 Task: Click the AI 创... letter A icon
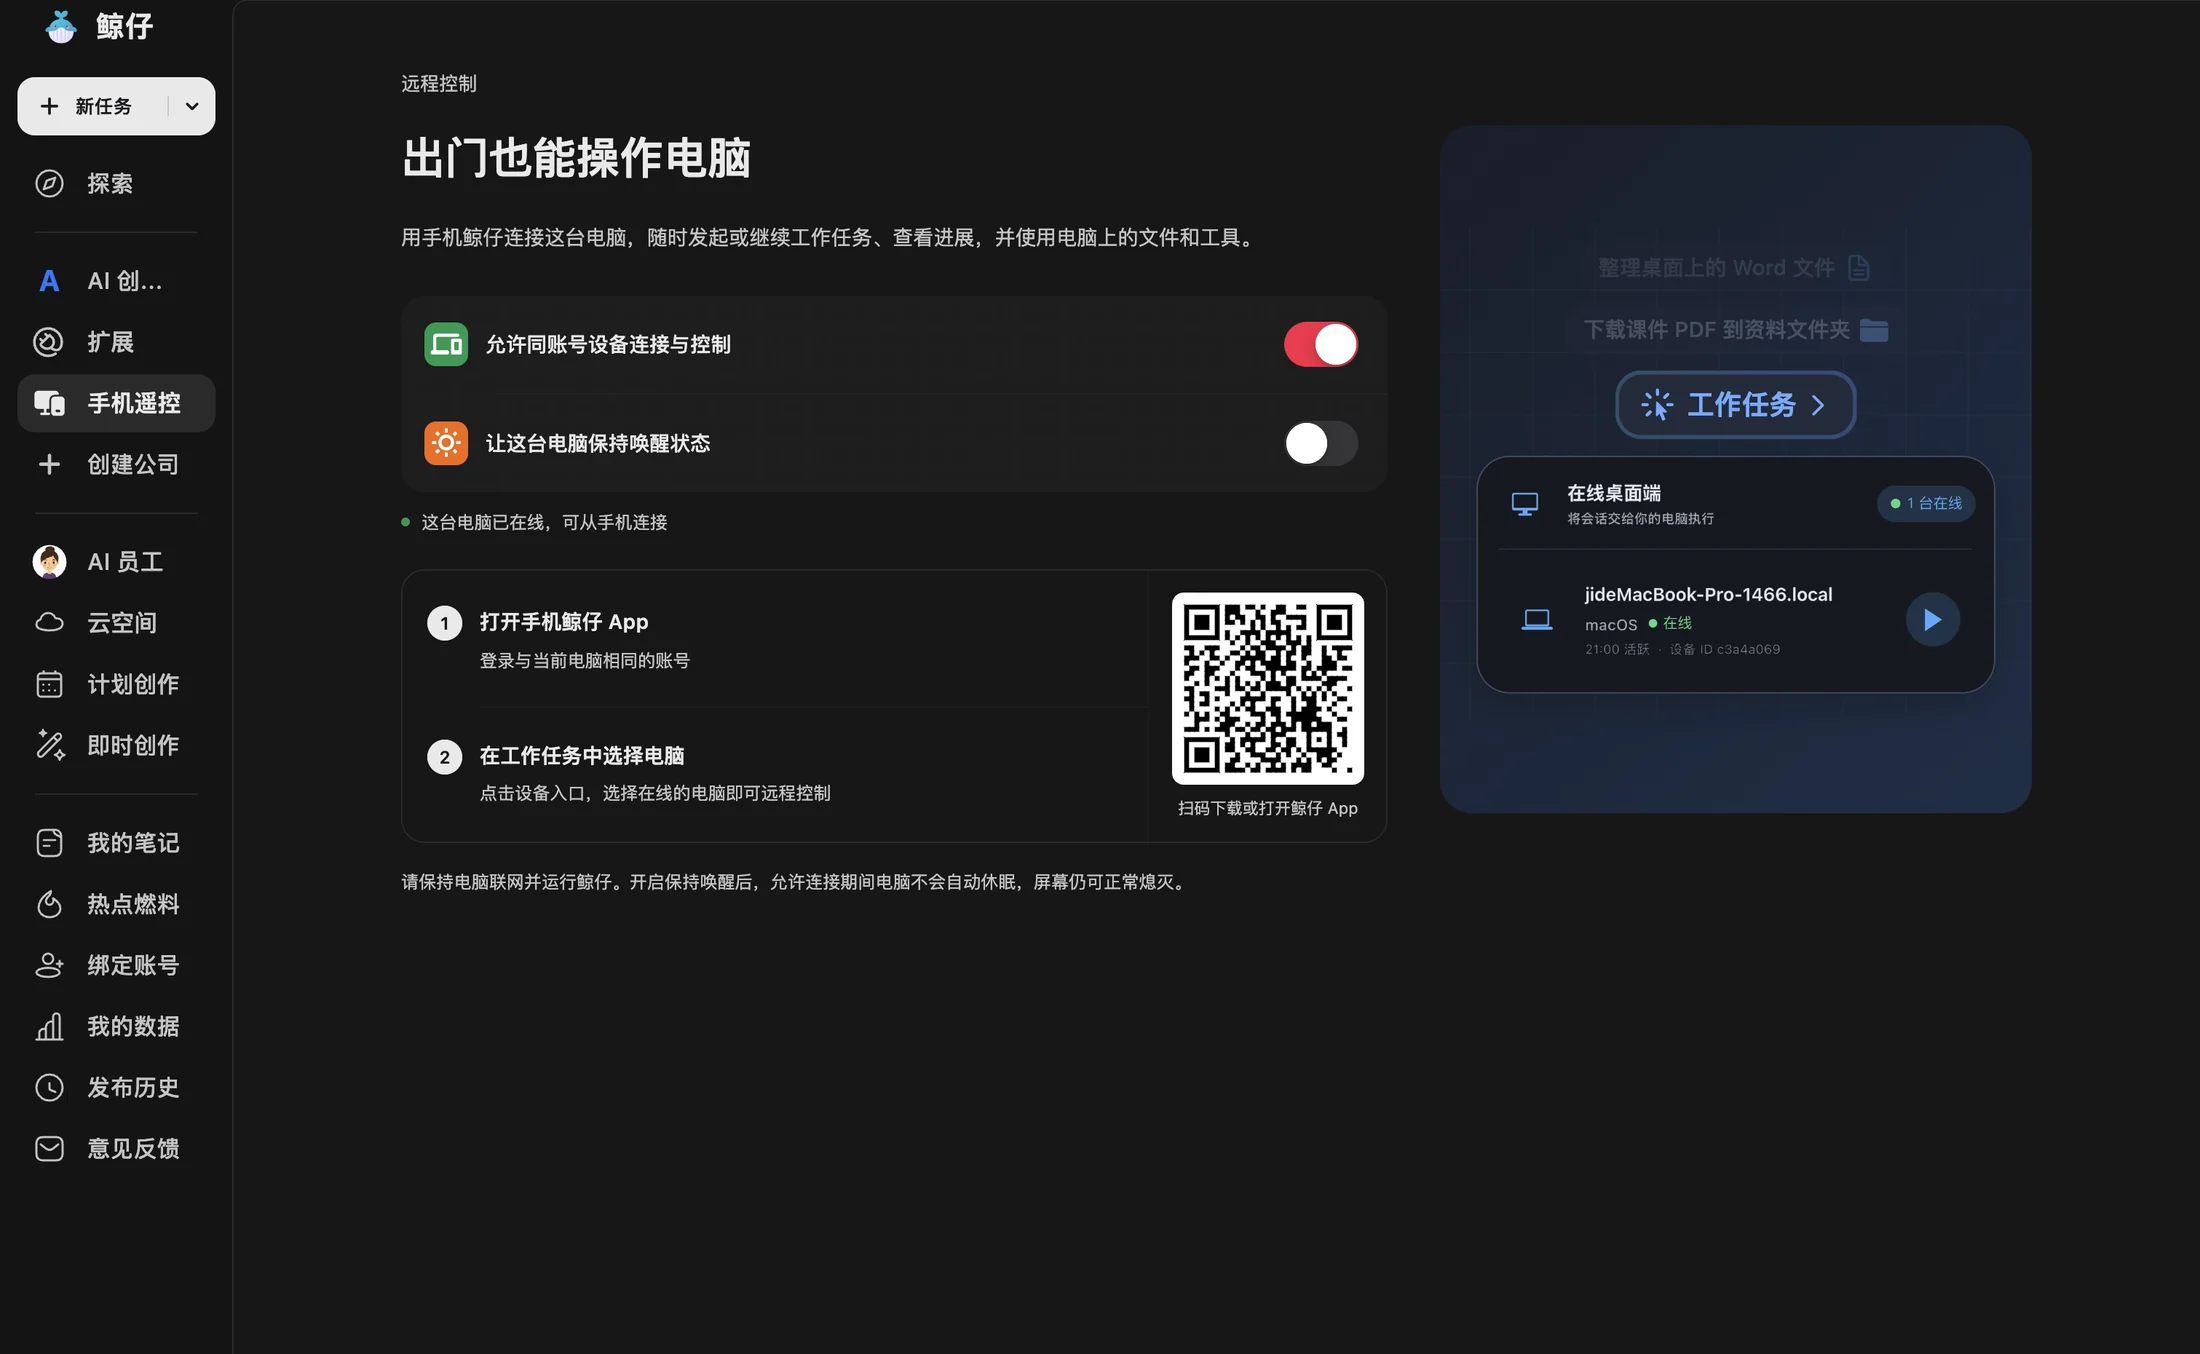tap(49, 281)
